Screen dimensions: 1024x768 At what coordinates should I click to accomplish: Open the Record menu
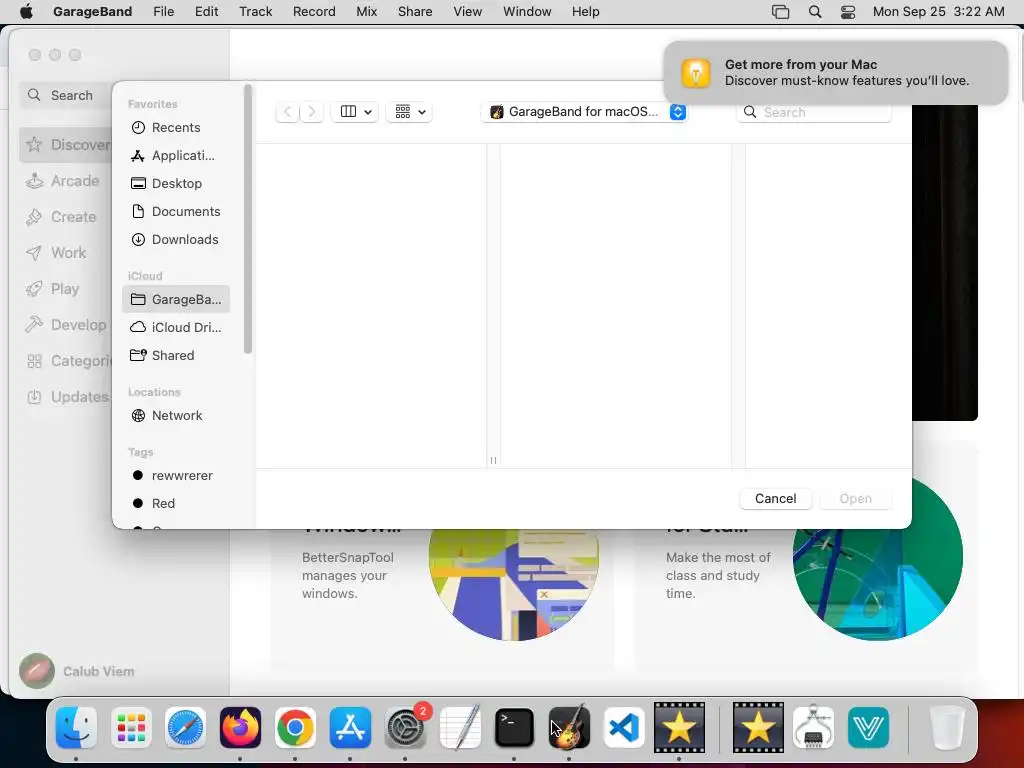point(314,12)
